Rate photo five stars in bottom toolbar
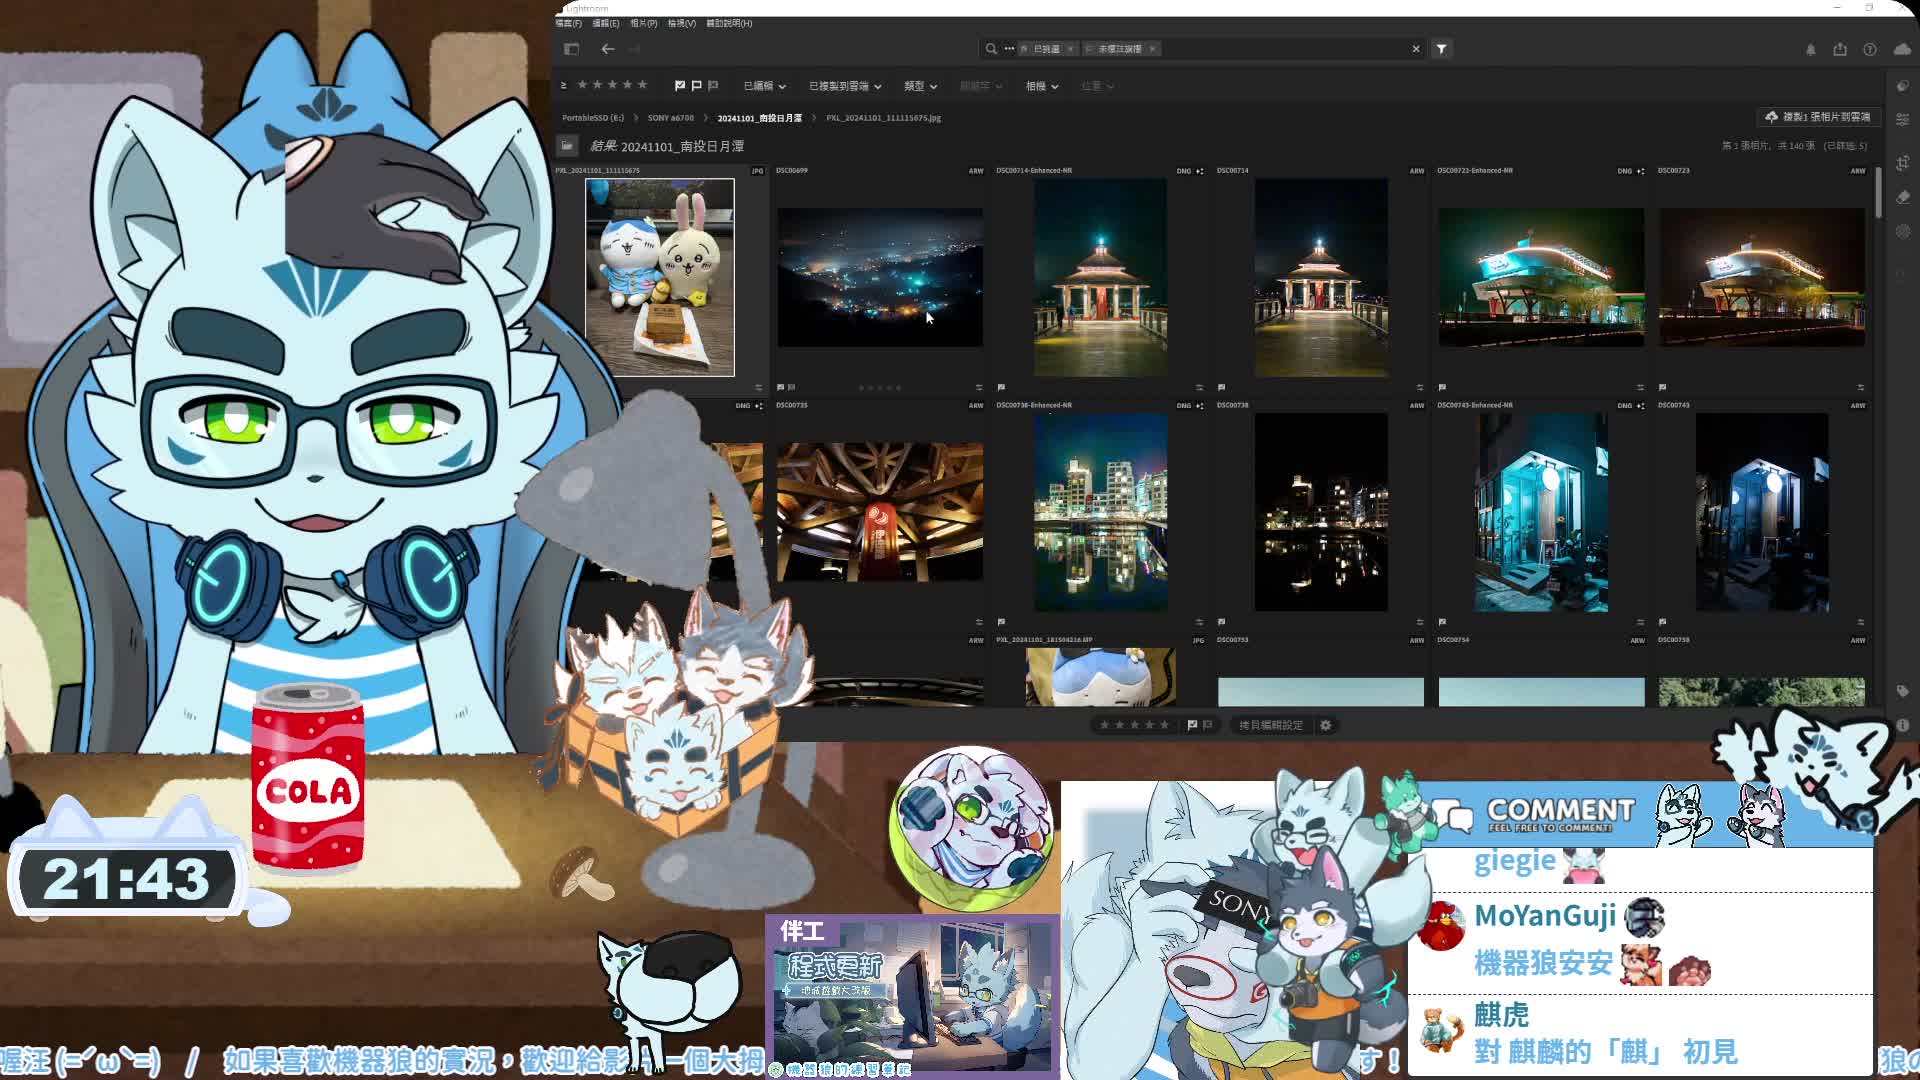 point(1164,725)
